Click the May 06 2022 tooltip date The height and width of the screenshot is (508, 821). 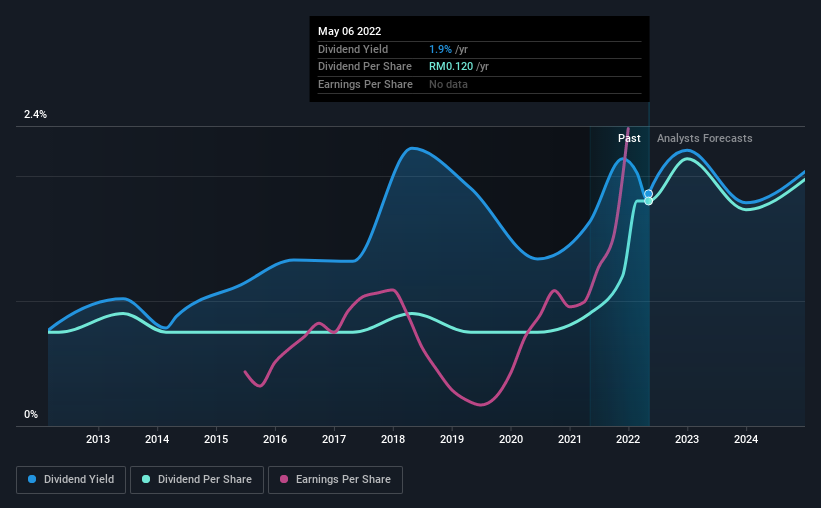coord(349,31)
